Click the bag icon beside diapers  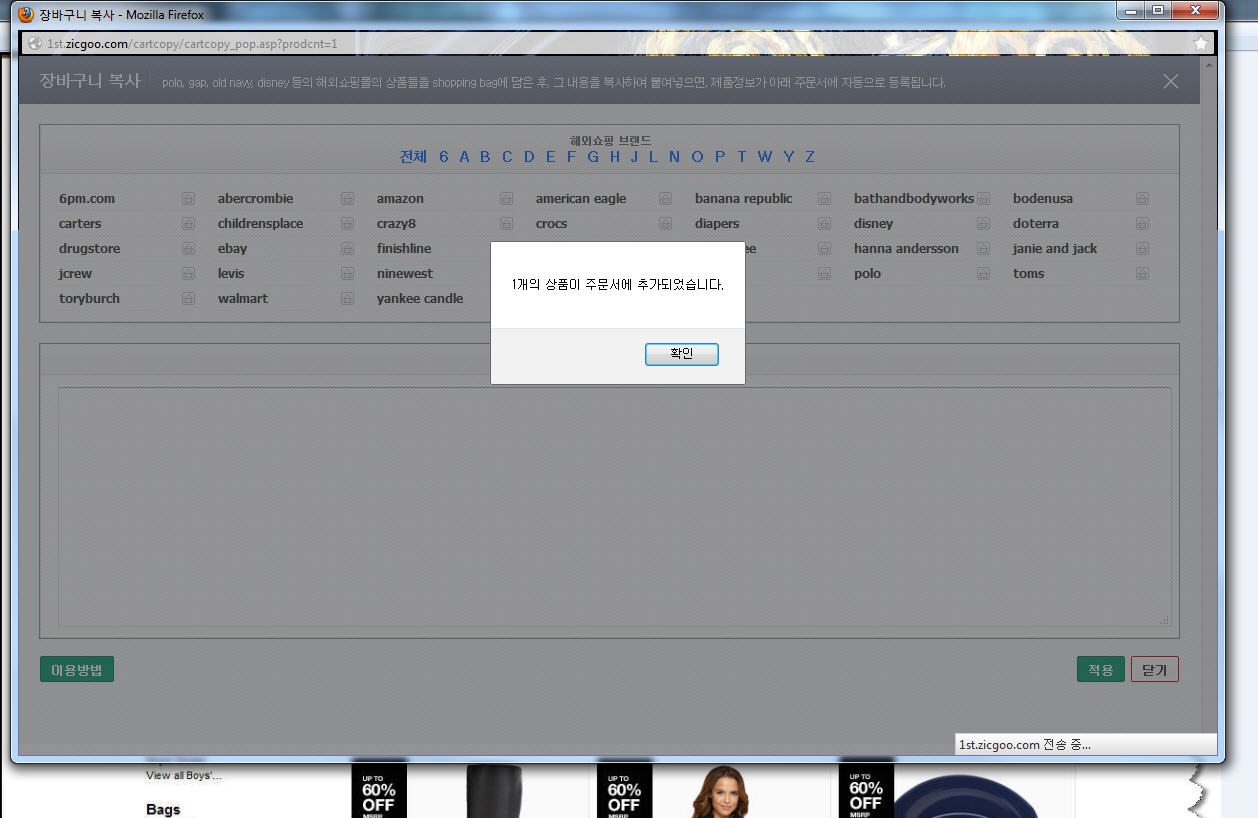click(824, 223)
